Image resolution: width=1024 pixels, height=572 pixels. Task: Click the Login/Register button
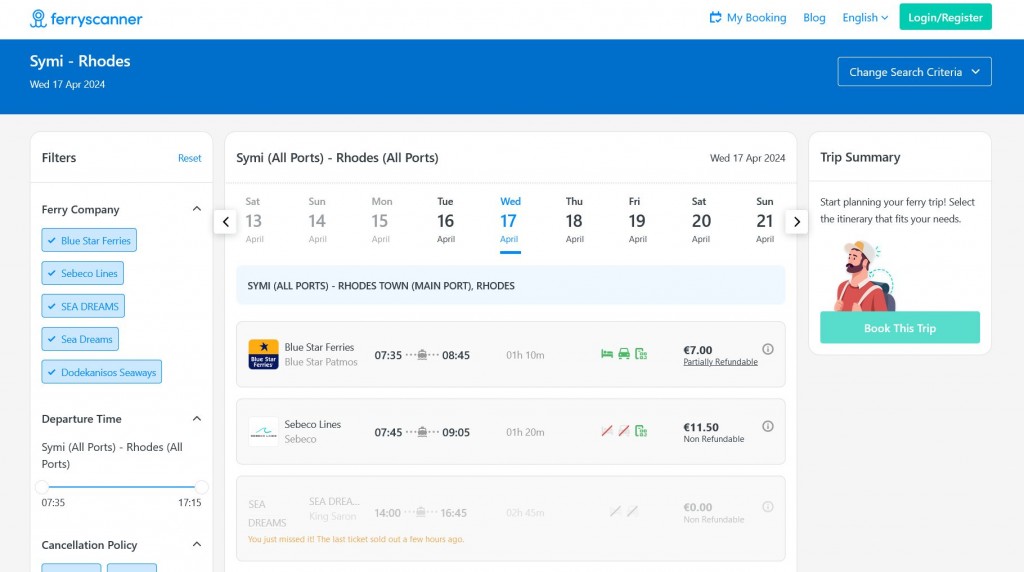coord(945,18)
